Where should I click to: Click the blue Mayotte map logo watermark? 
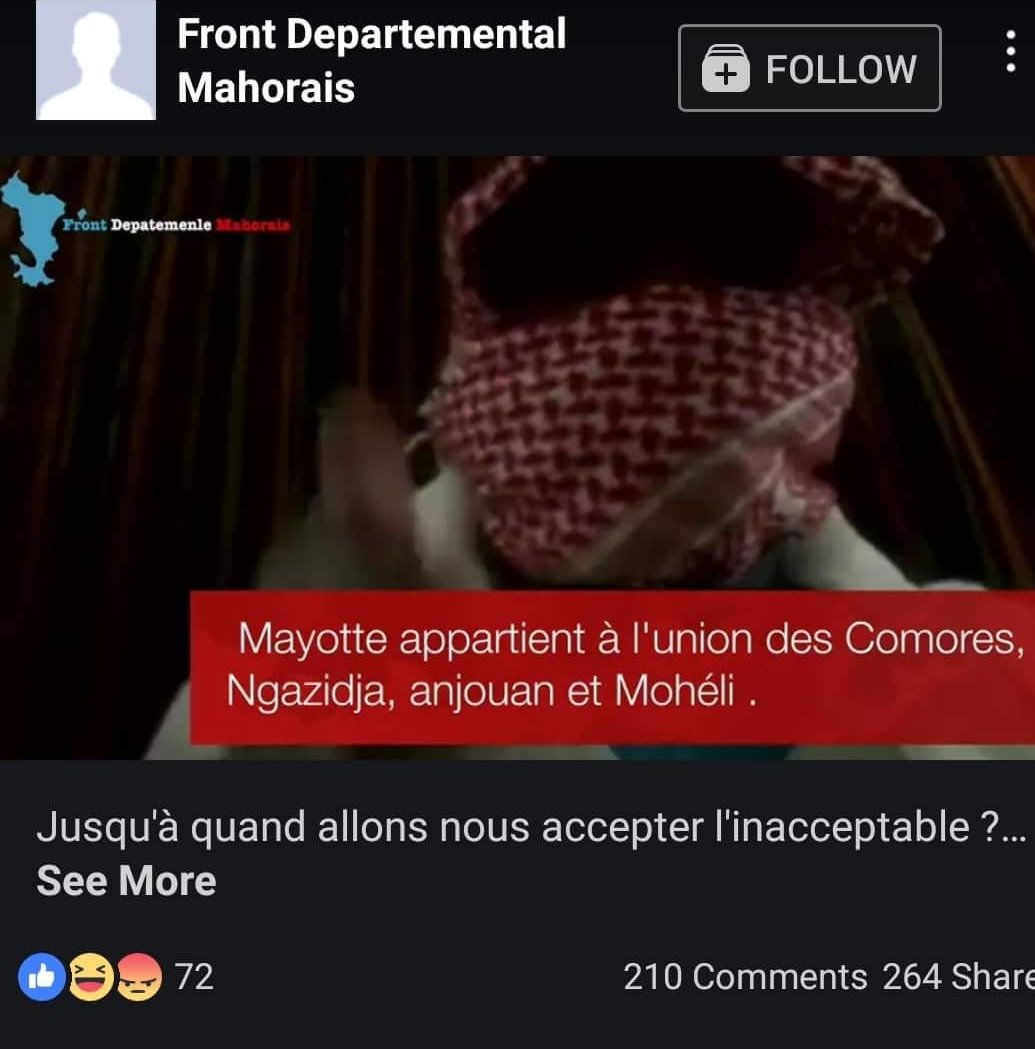[x=33, y=229]
